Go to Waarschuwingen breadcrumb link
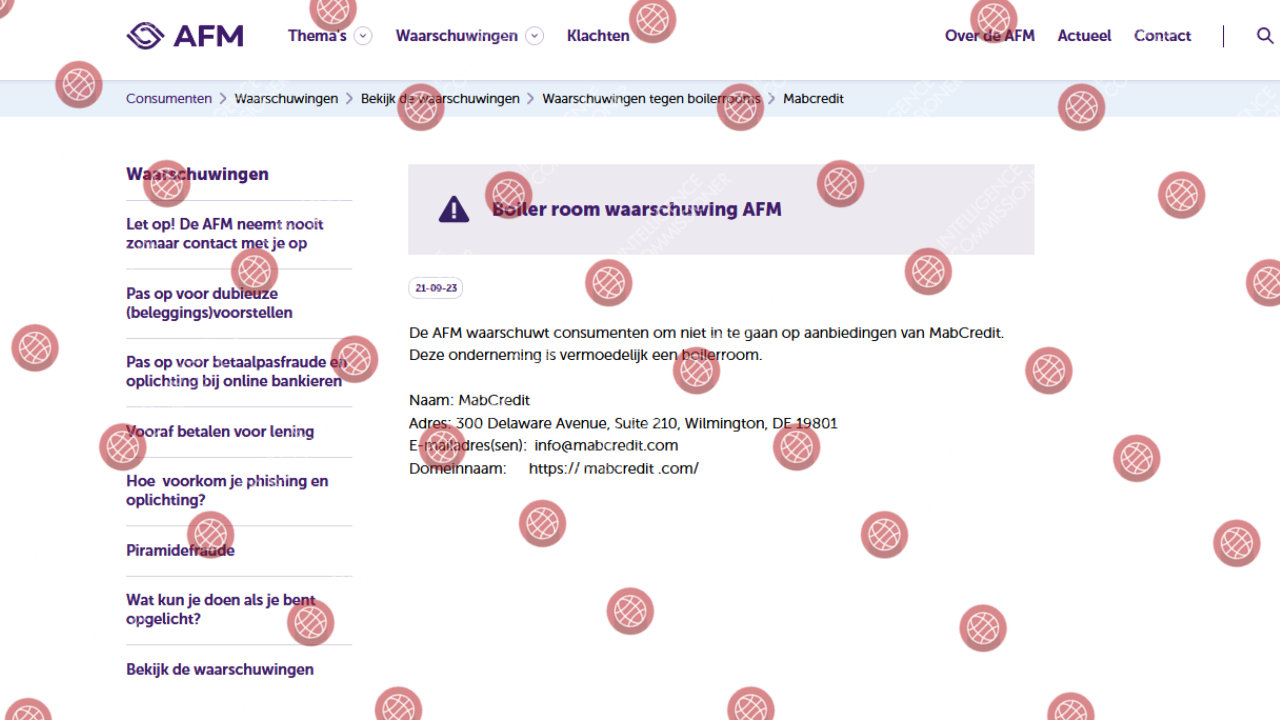Image resolution: width=1280 pixels, height=720 pixels. tap(286, 99)
